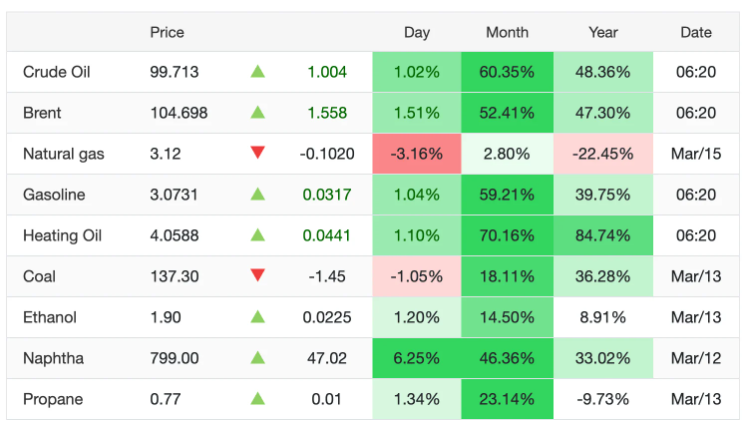This screenshot has height=429, width=750.
Task: Click the green up arrow beside Brent
Action: tap(258, 113)
